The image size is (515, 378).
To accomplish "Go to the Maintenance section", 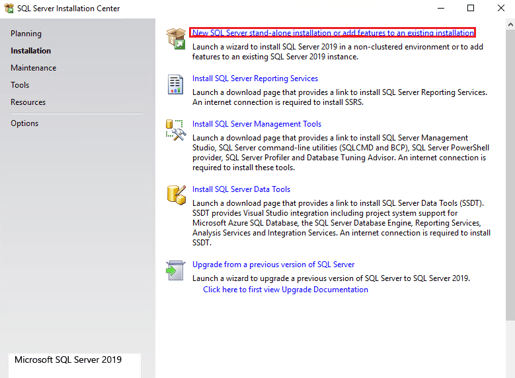I will click(x=33, y=68).
